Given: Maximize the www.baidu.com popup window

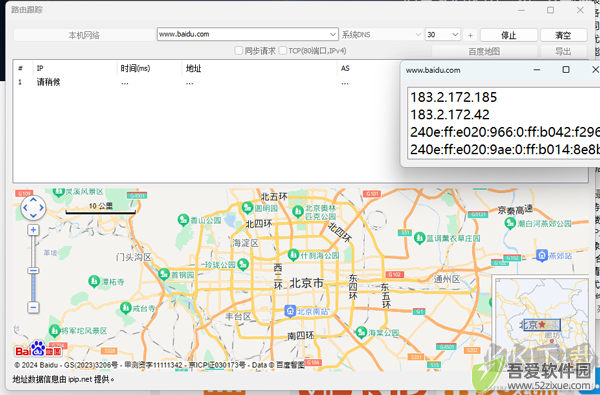Looking at the screenshot, I should 566,70.
